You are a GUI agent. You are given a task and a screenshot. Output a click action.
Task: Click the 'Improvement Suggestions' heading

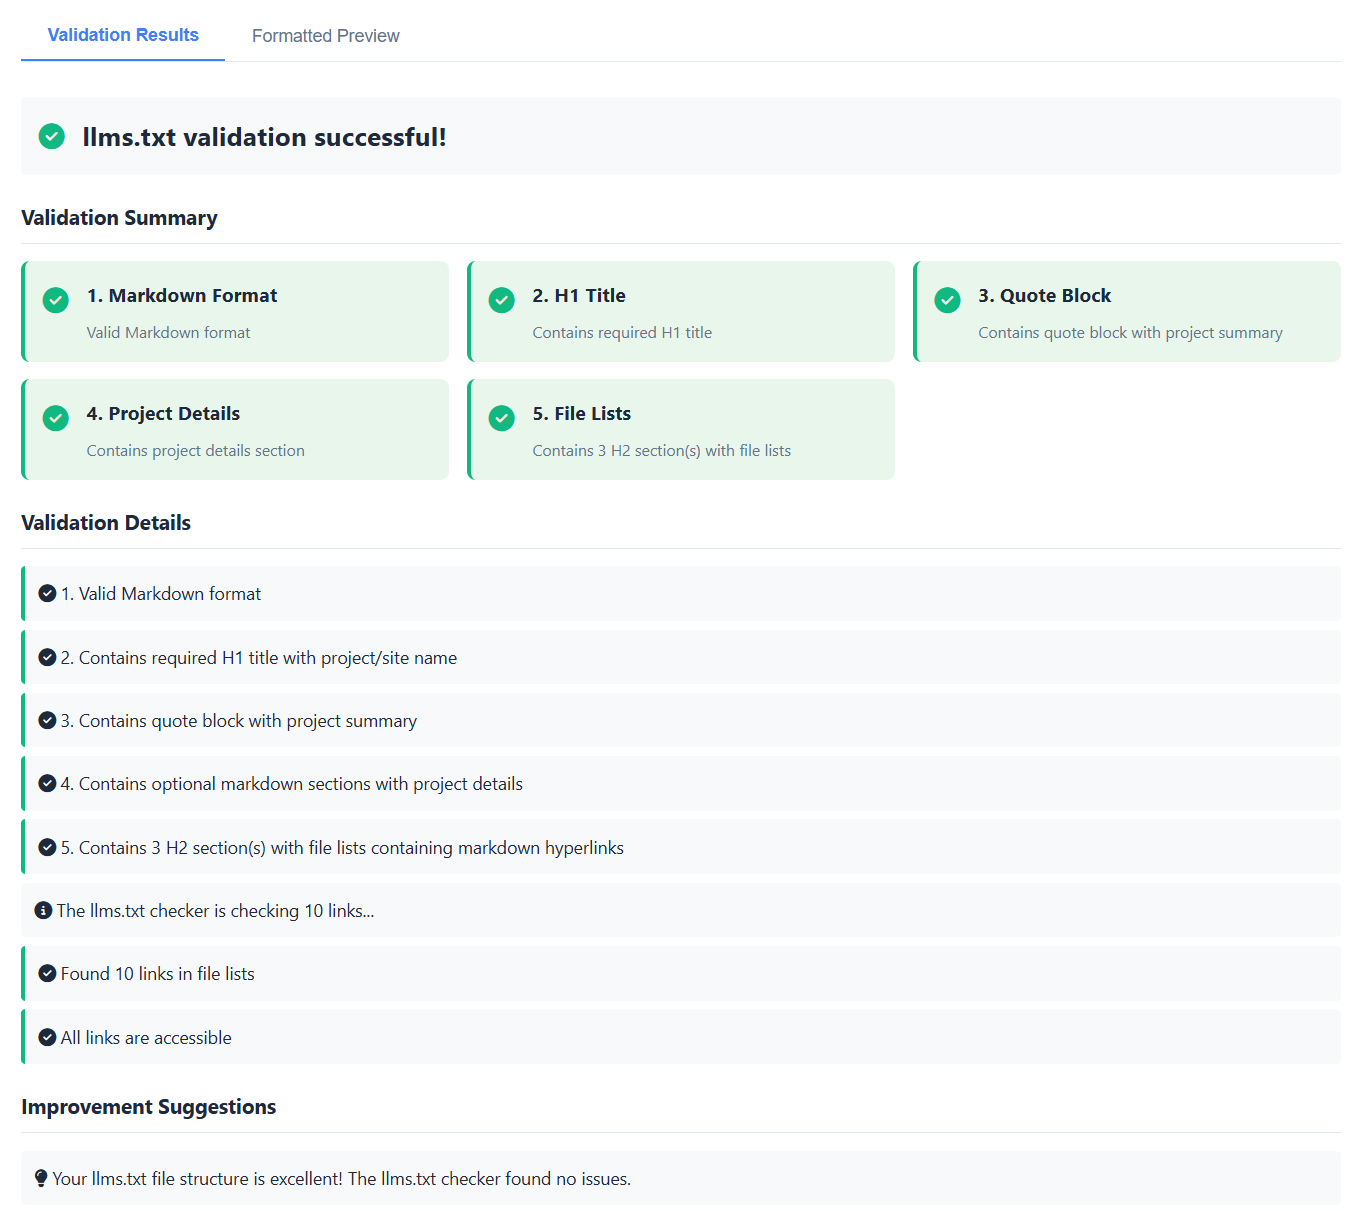(x=148, y=1107)
